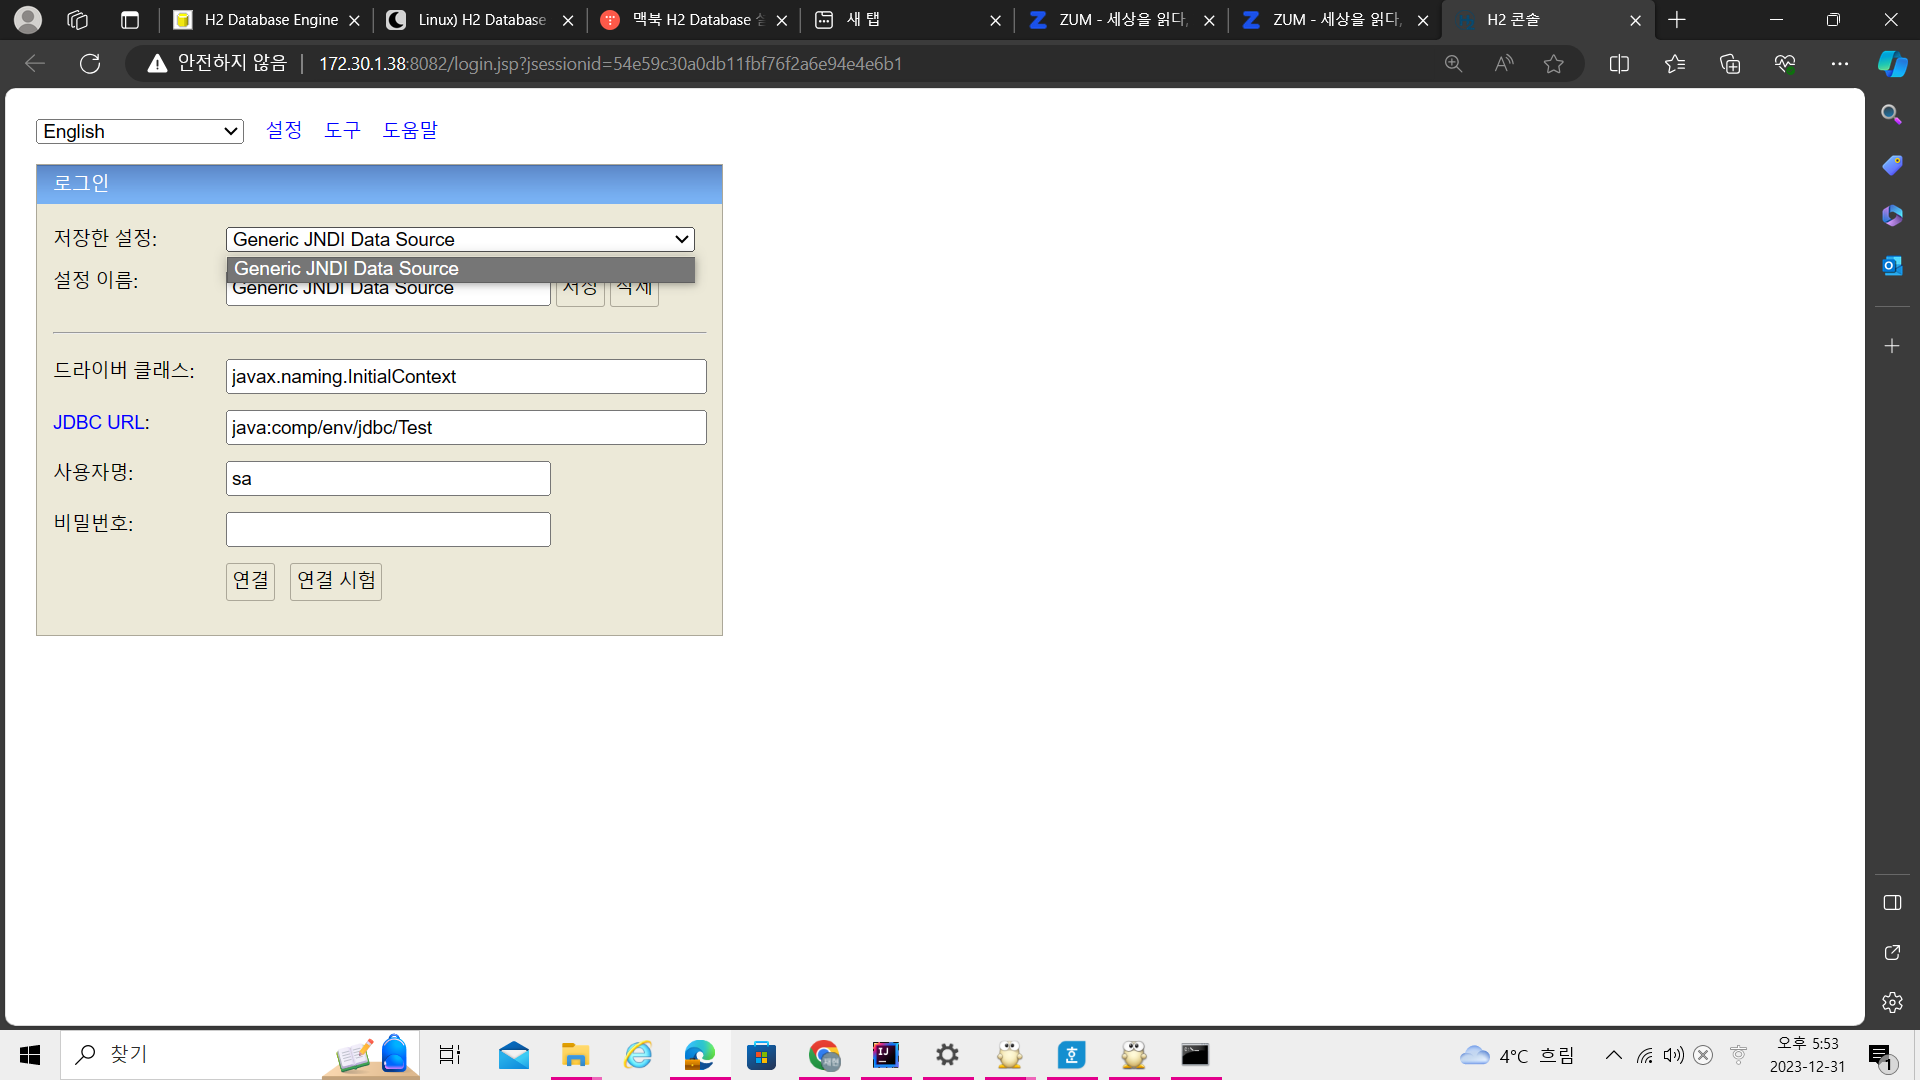The image size is (1920, 1080).
Task: Click the 연결 connect button
Action: [x=250, y=581]
